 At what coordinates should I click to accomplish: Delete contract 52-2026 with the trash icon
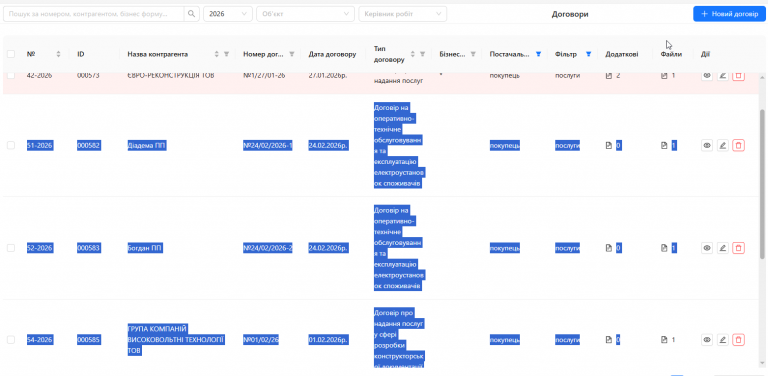[x=739, y=248]
